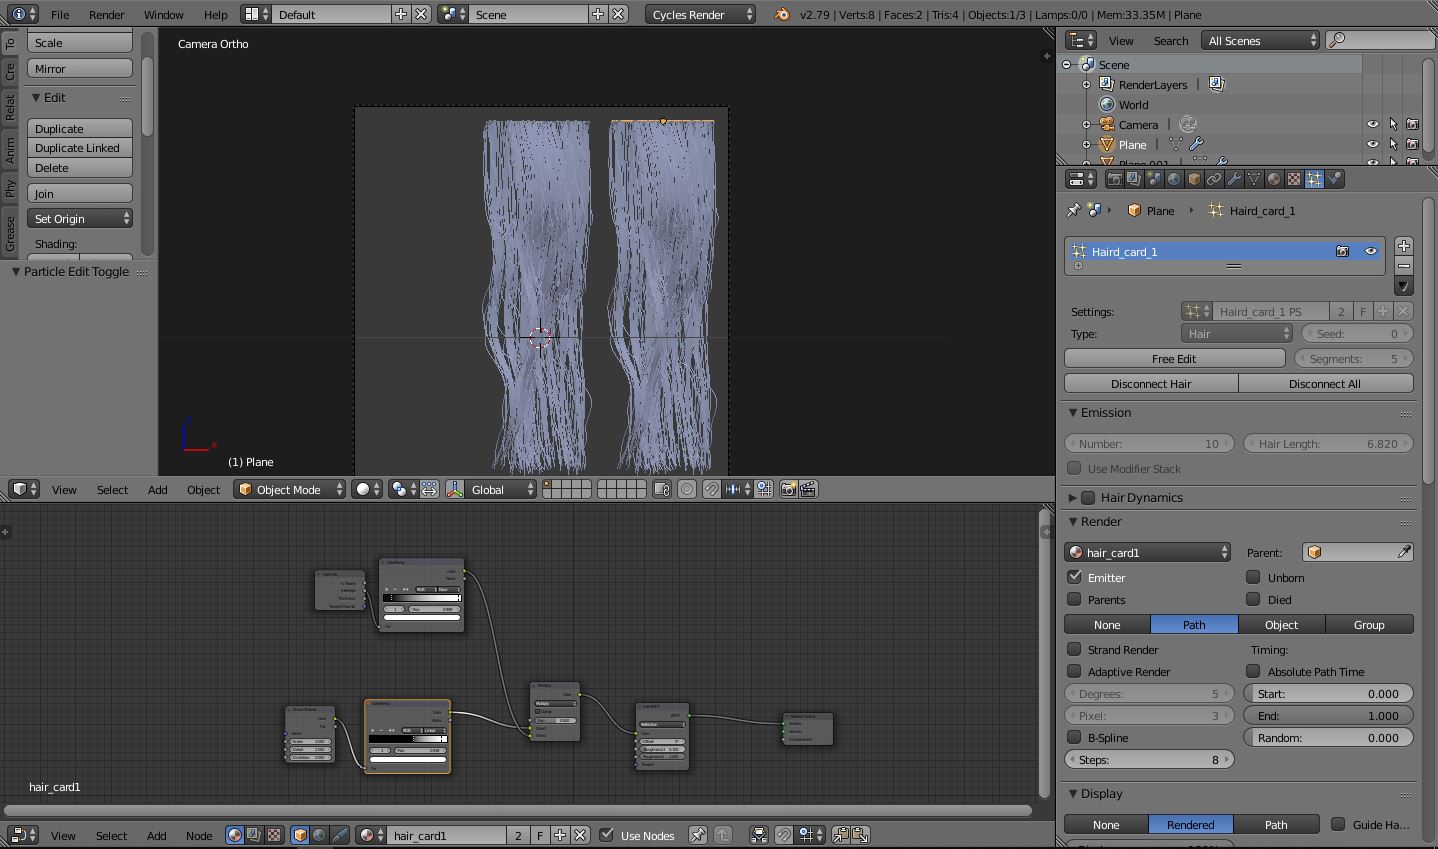Click the Duplicate Linked button
Screen dimensions: 1438x849
click(x=79, y=148)
